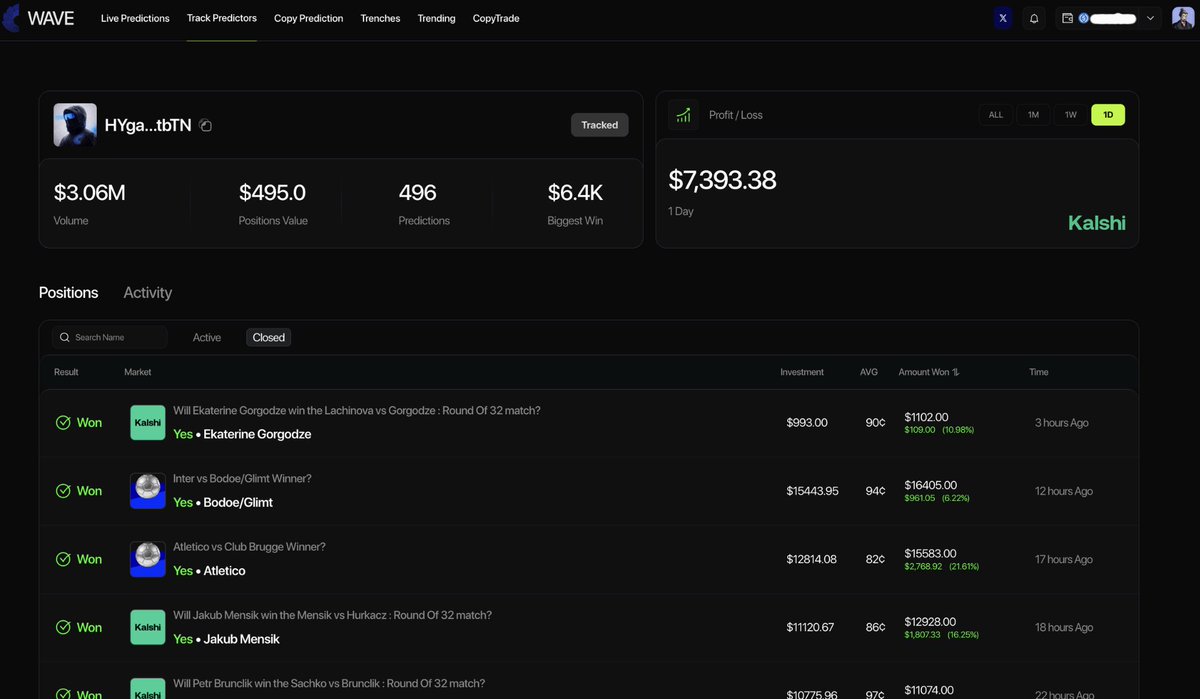
Task: Click soccer ball icon on Inter vs Bodoe/Glimt
Action: [x=148, y=491]
